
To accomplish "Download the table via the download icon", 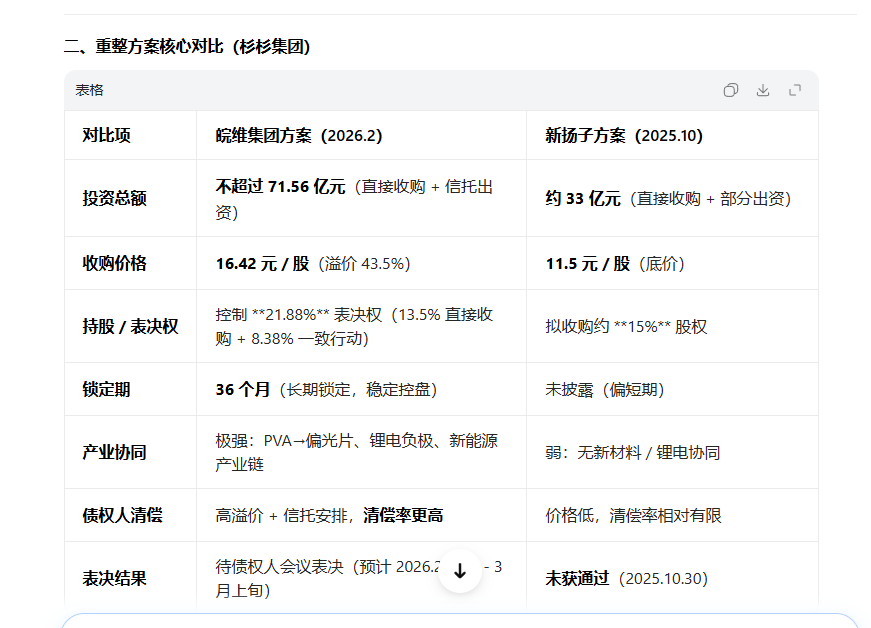I will click(x=763, y=90).
